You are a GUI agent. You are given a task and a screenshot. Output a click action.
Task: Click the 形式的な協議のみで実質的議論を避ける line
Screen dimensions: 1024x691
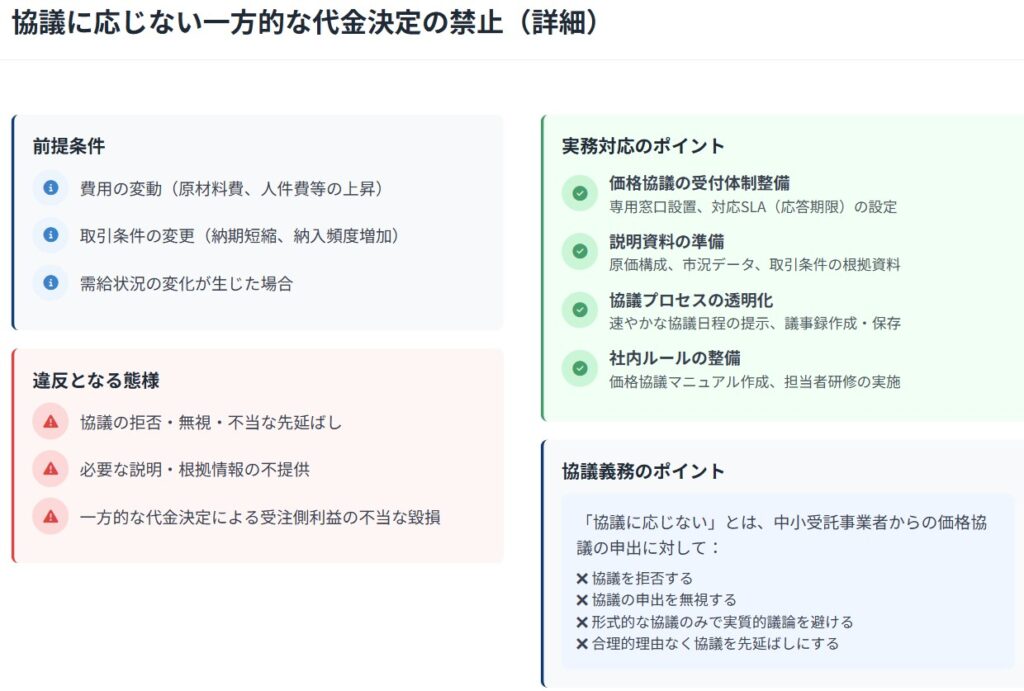(715, 622)
